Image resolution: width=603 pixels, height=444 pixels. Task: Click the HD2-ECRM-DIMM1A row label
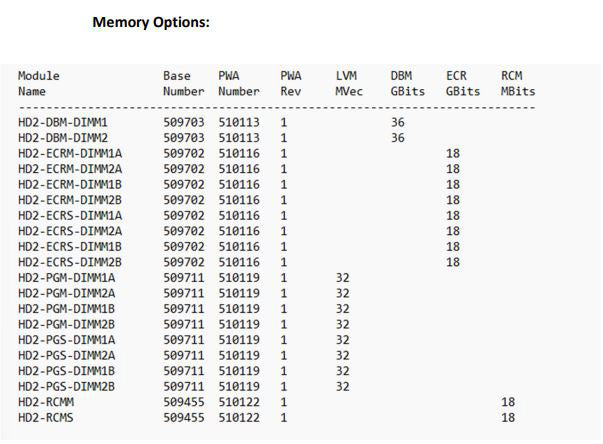click(70, 154)
